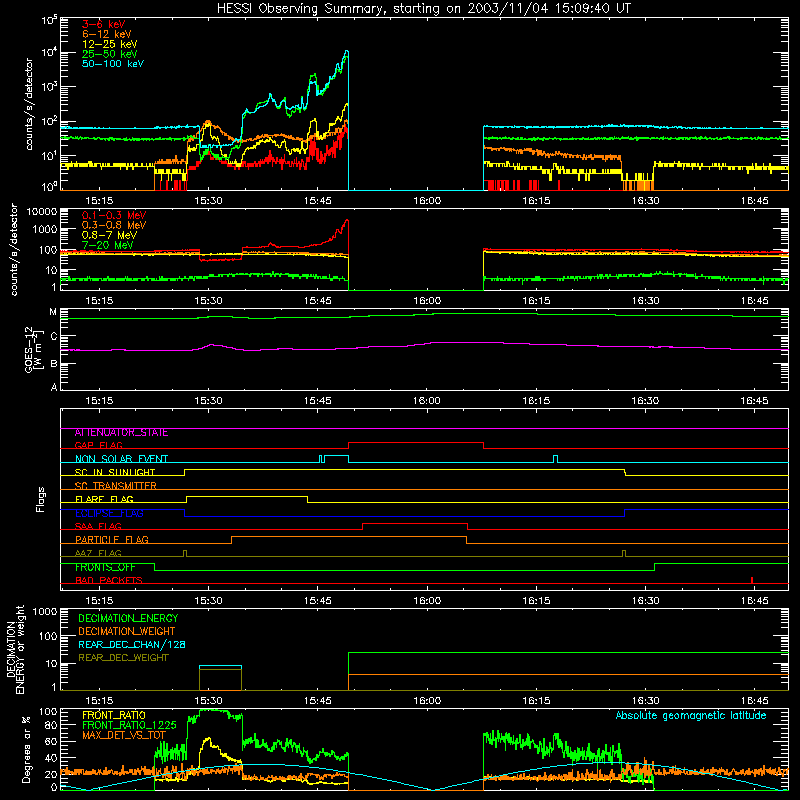Click the REAR_DEC_WEIGHT legend label

click(123, 658)
